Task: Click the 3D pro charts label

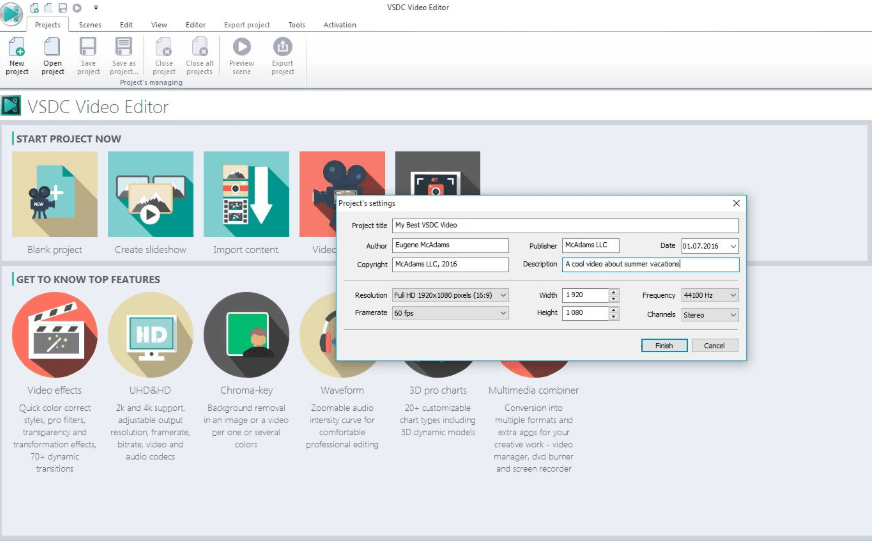Action: tap(438, 390)
